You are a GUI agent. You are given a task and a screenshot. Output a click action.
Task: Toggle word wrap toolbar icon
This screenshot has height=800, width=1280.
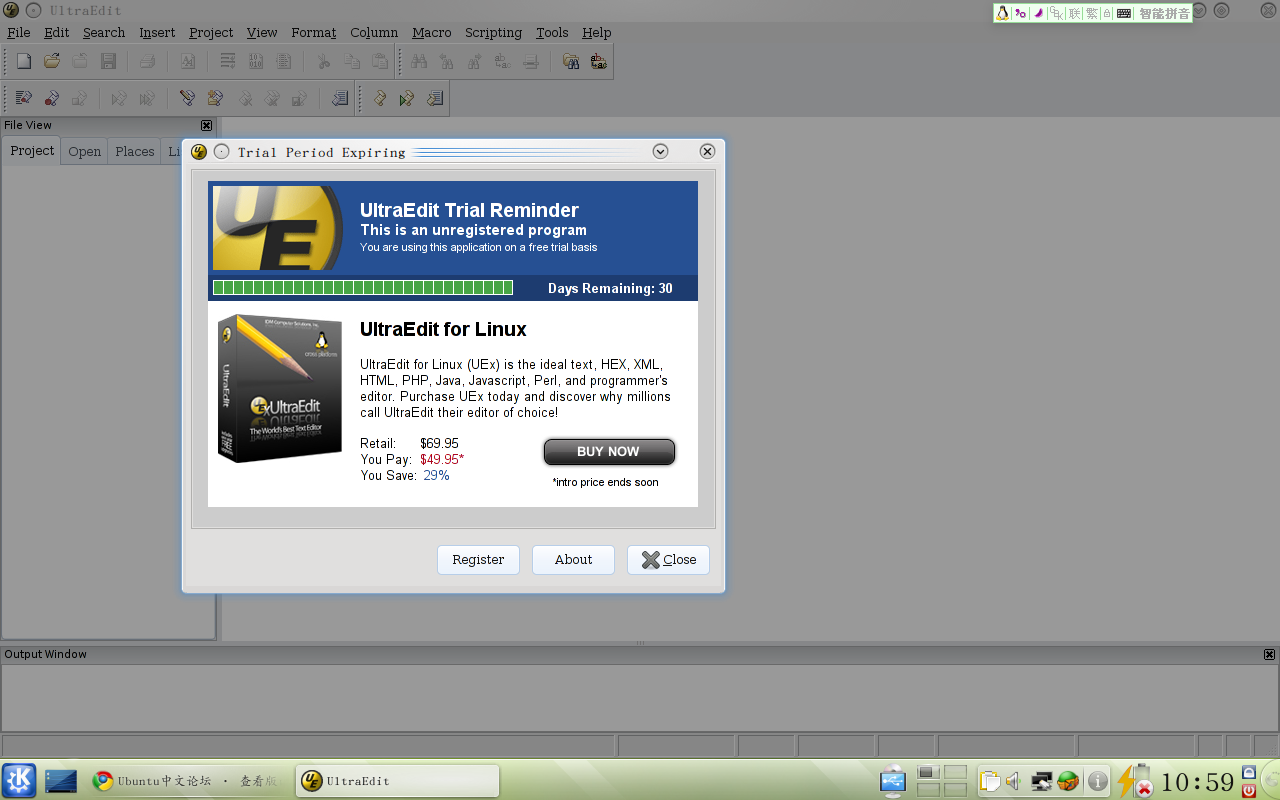click(228, 61)
